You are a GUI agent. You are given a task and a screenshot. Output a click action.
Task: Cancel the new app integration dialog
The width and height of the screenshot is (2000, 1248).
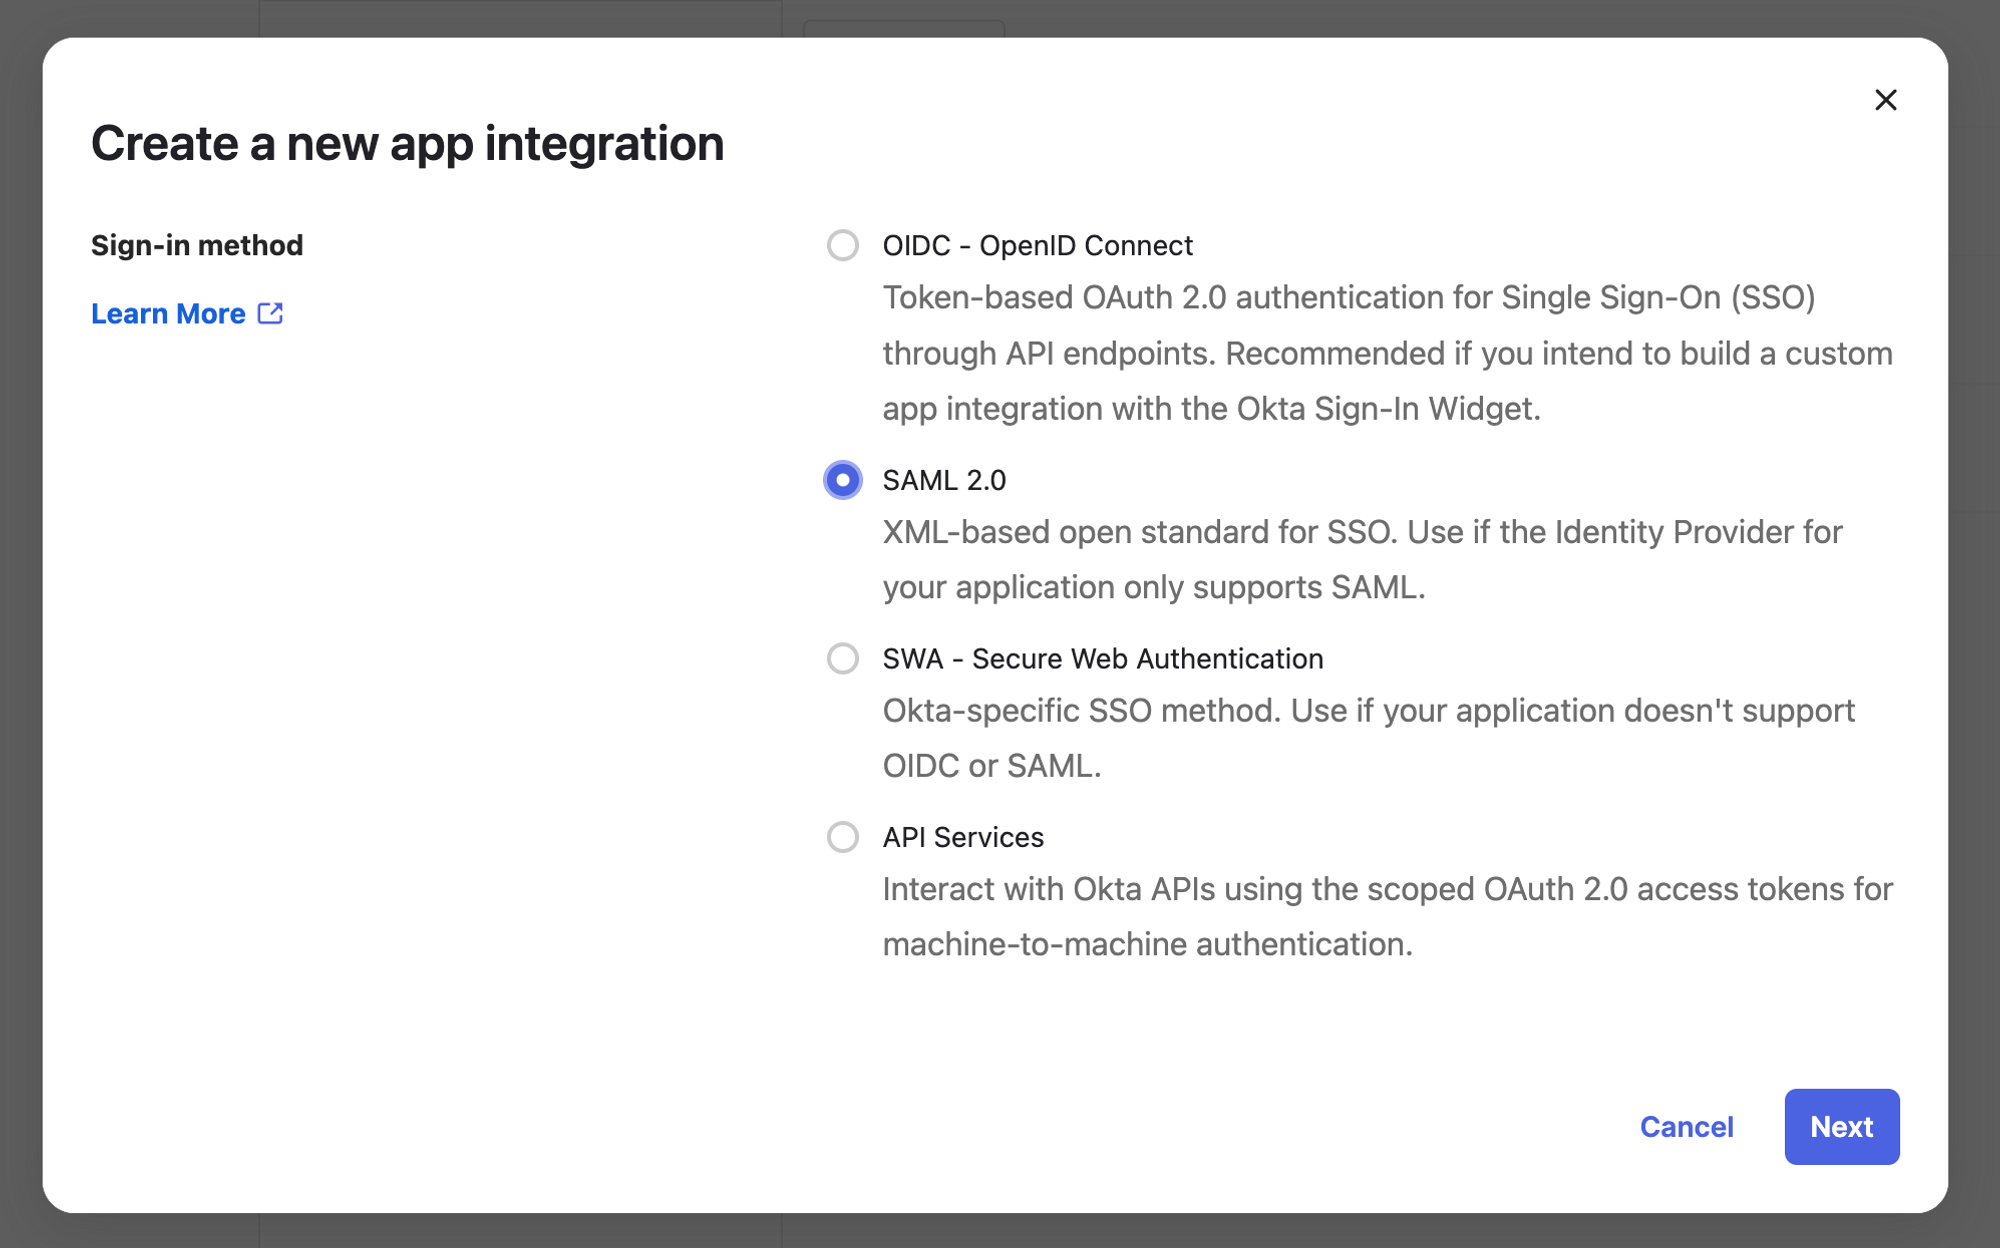point(1686,1127)
